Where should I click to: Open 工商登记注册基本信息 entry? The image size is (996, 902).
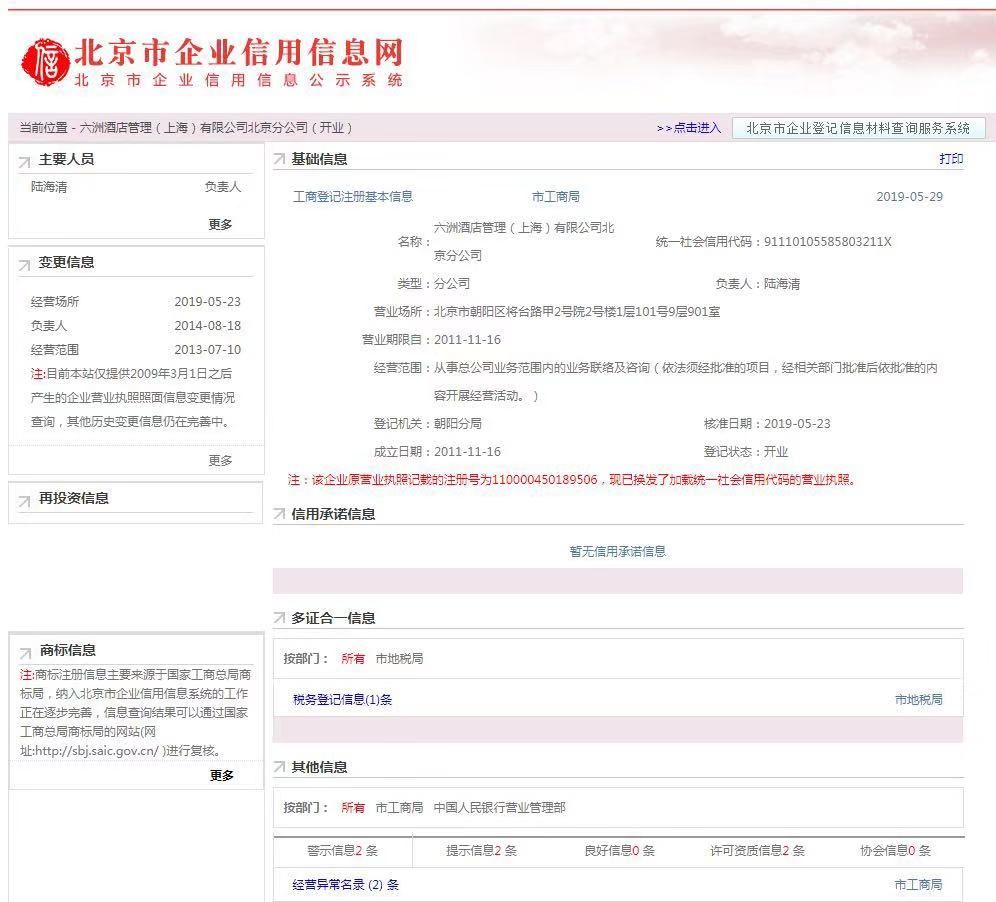(x=353, y=197)
